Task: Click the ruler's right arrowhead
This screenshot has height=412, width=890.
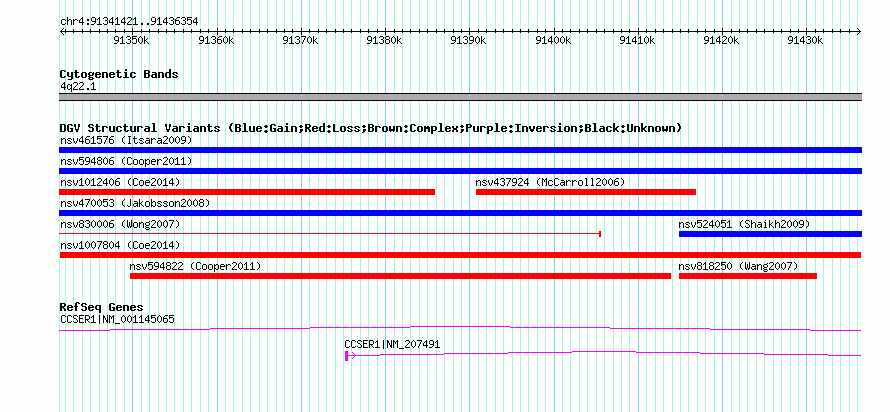Action: 859,31
